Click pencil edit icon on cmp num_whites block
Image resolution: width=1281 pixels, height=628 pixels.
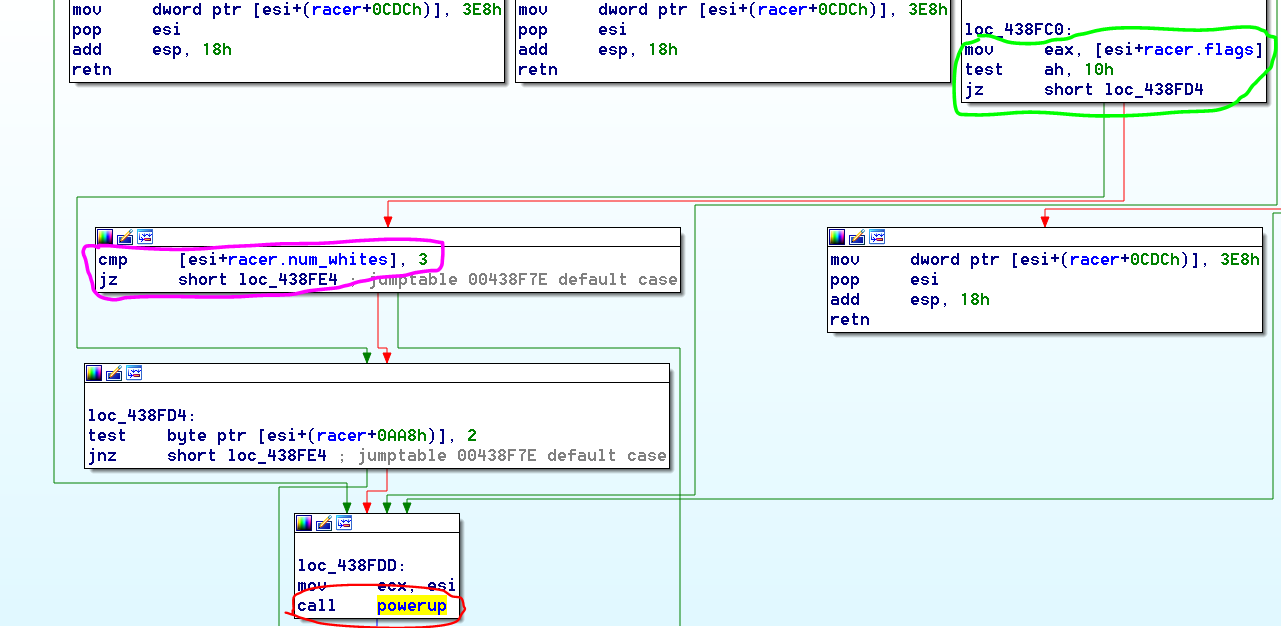(x=125, y=237)
